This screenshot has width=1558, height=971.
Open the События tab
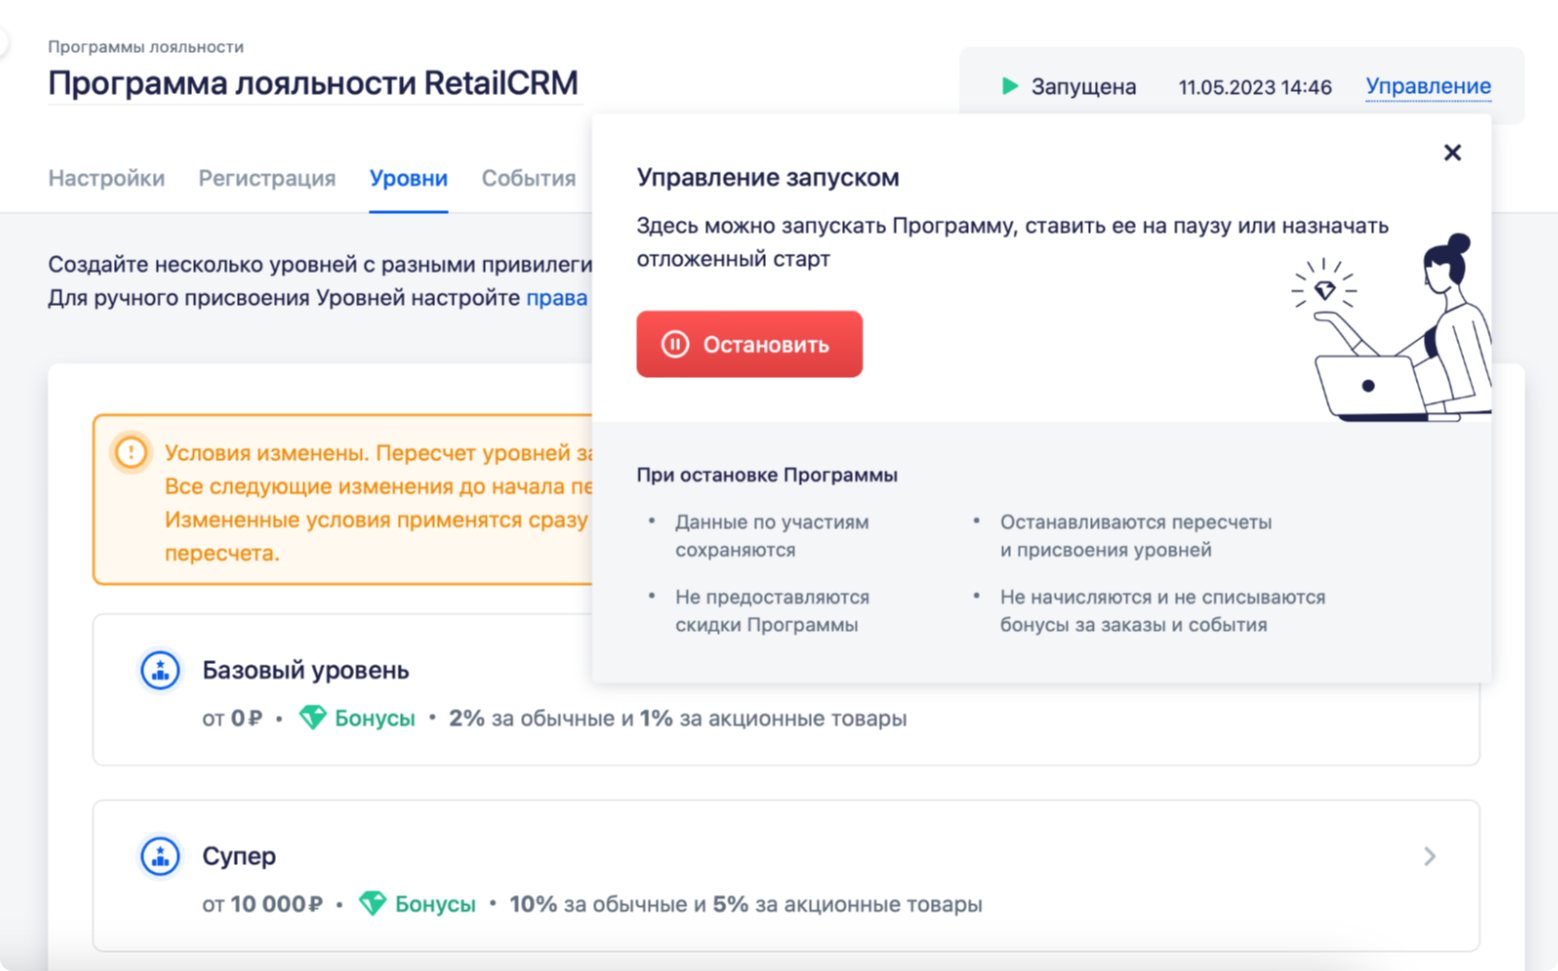[x=528, y=178]
